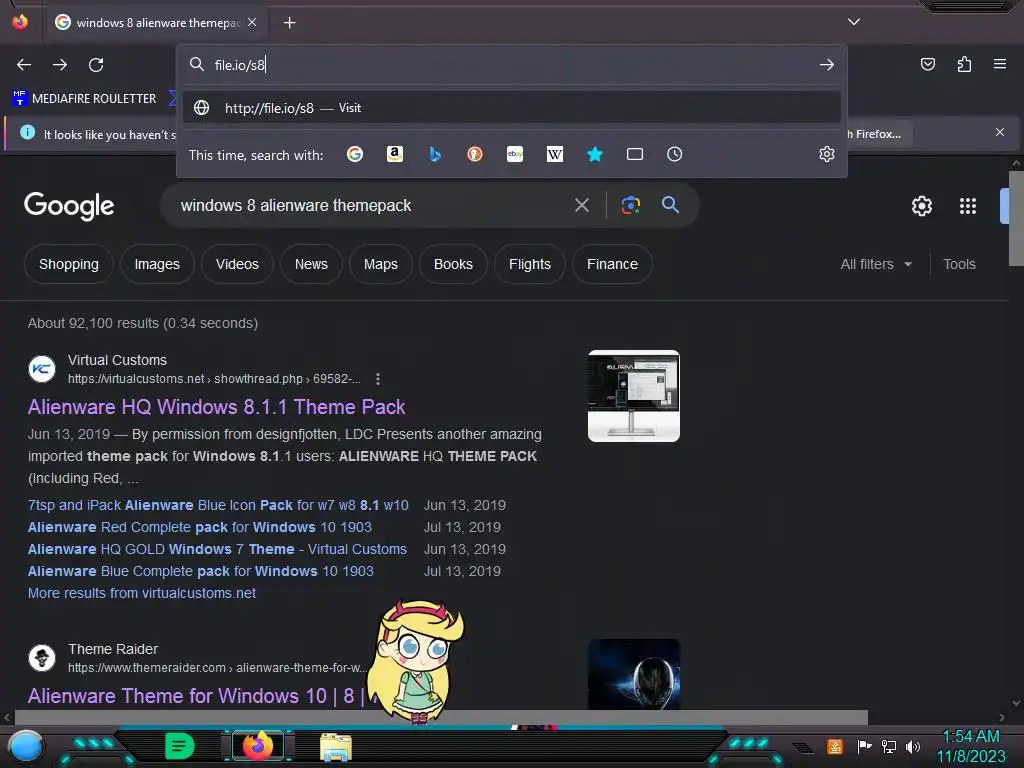Filter results by Finance
This screenshot has height=768, width=1024.
612,264
